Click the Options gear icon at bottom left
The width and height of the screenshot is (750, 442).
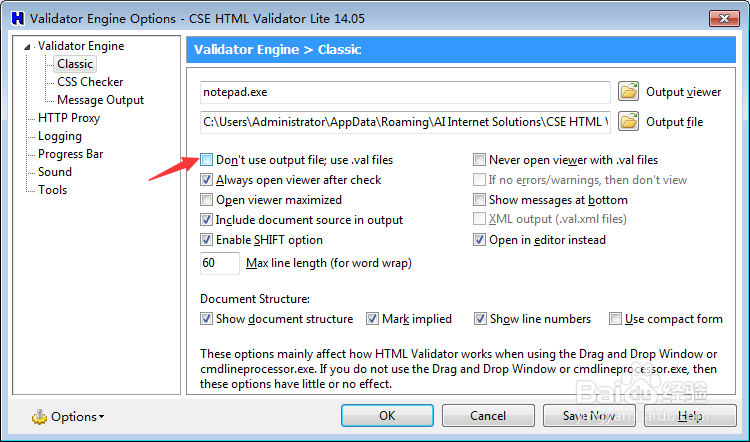pyautogui.click(x=39, y=416)
